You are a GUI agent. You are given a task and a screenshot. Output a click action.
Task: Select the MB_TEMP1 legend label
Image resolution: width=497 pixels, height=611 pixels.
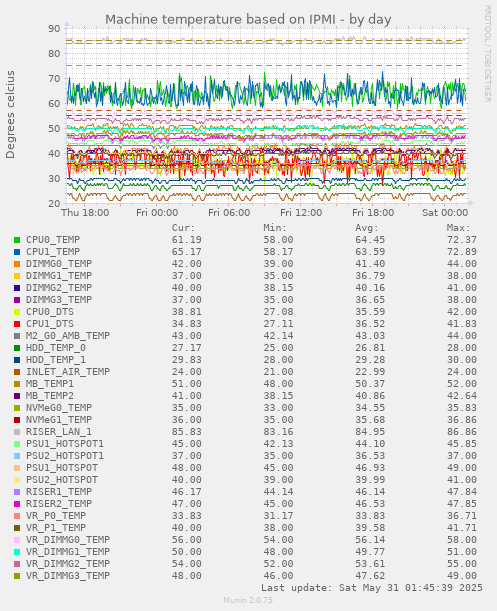[50, 384]
